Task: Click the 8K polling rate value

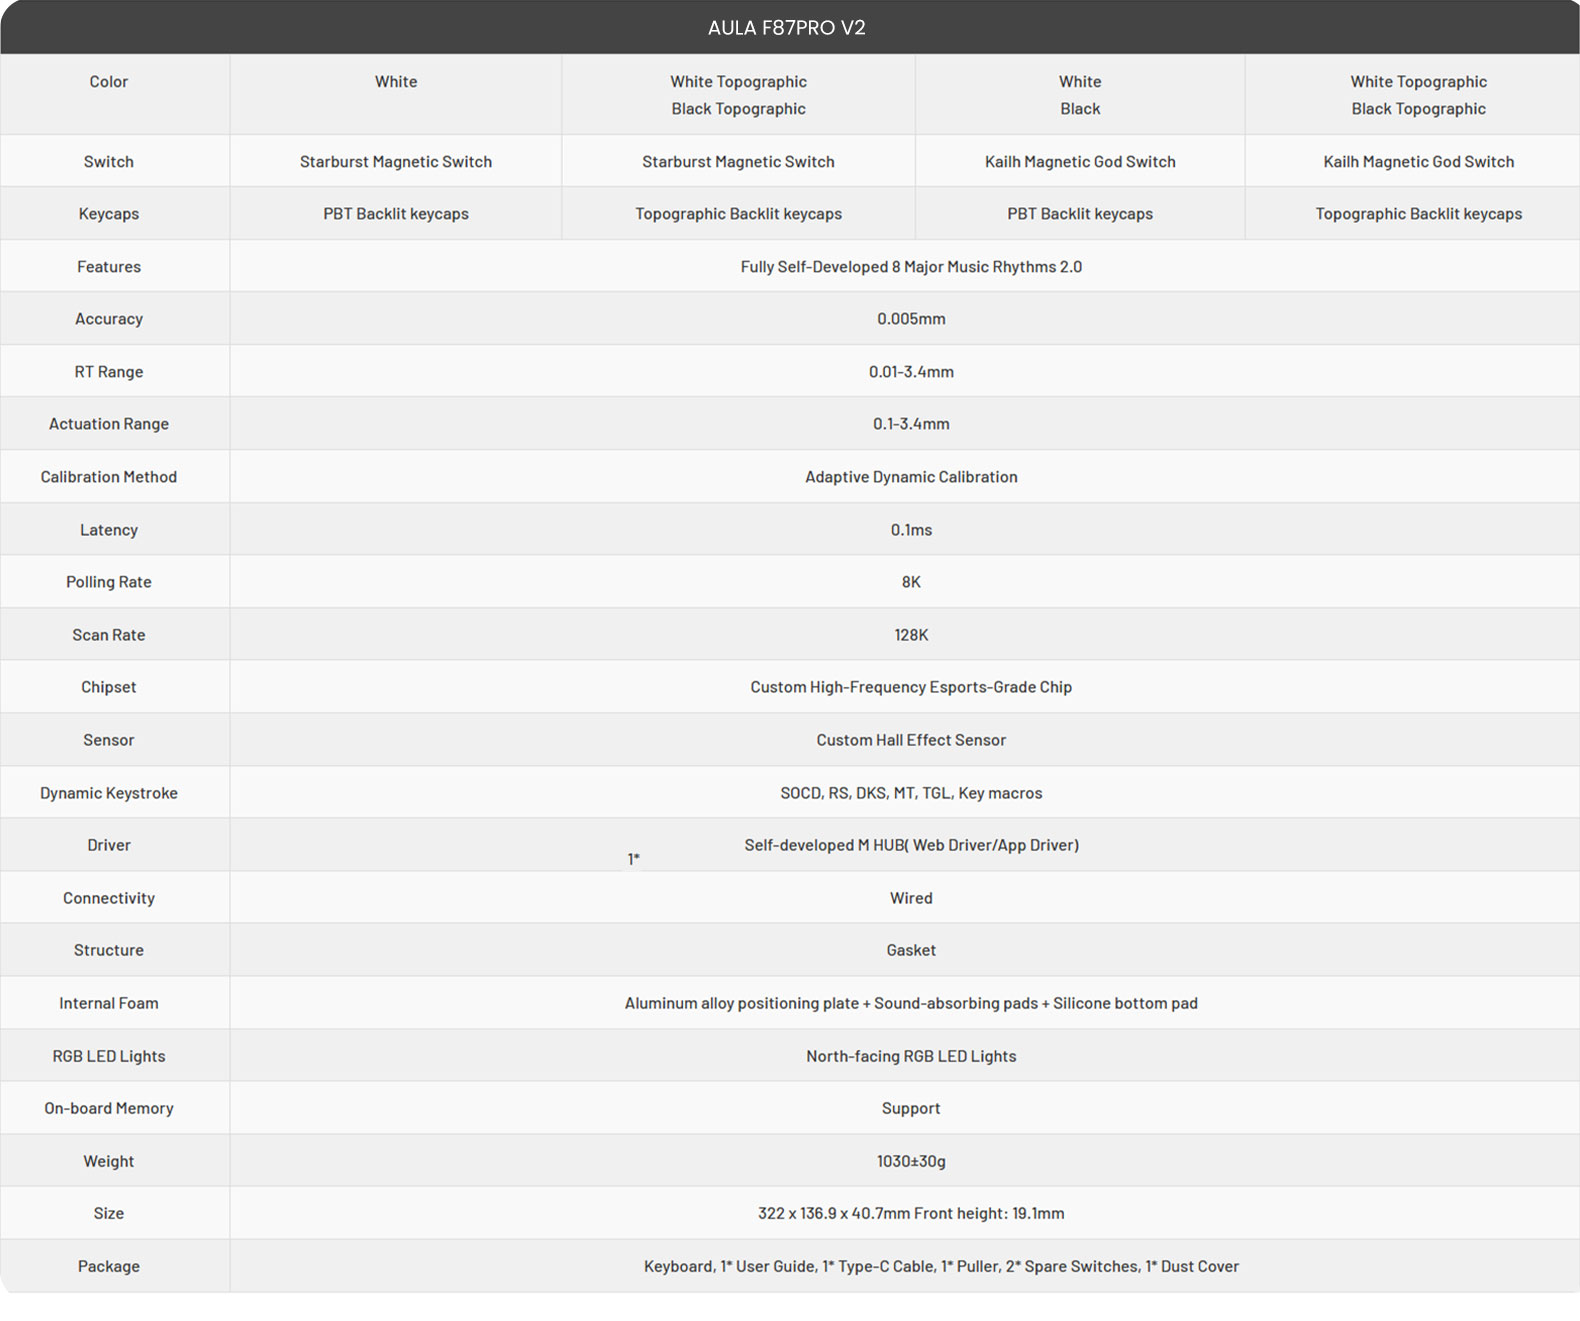Action: [x=911, y=582]
